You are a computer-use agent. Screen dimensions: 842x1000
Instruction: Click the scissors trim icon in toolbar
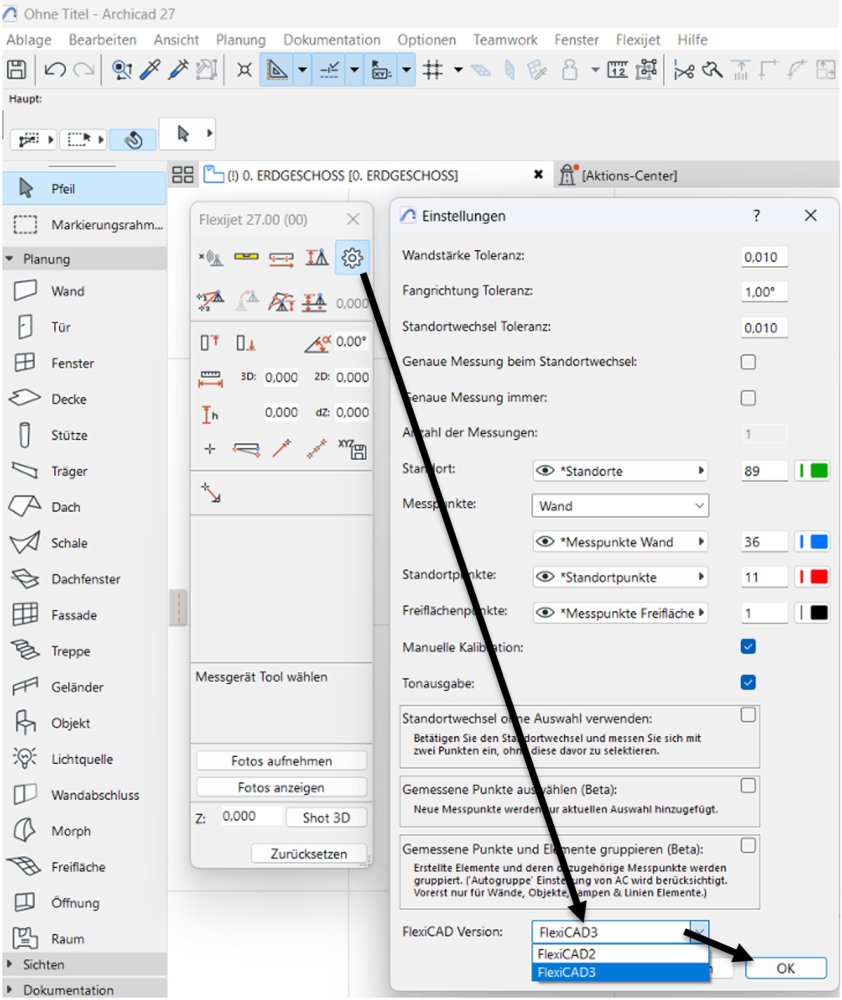pos(684,70)
